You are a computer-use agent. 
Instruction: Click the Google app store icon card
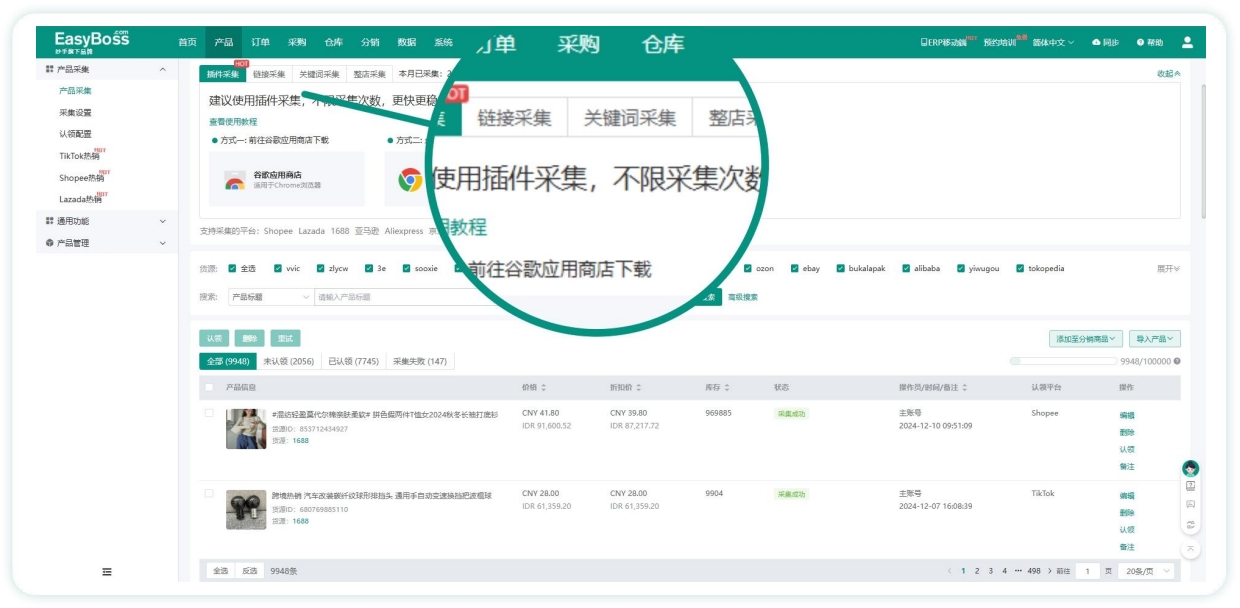click(287, 179)
